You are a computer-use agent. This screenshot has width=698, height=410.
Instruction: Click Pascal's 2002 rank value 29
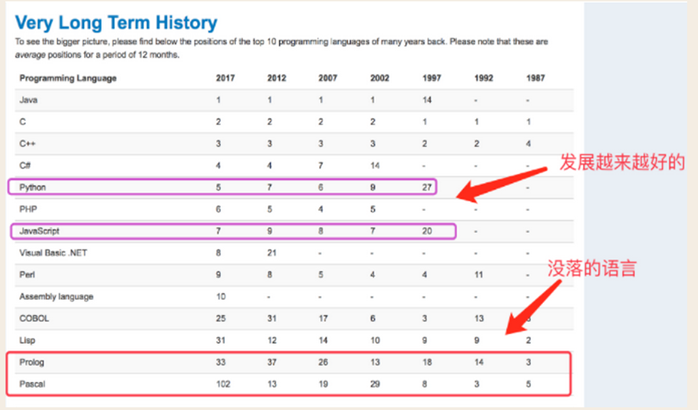pos(375,384)
